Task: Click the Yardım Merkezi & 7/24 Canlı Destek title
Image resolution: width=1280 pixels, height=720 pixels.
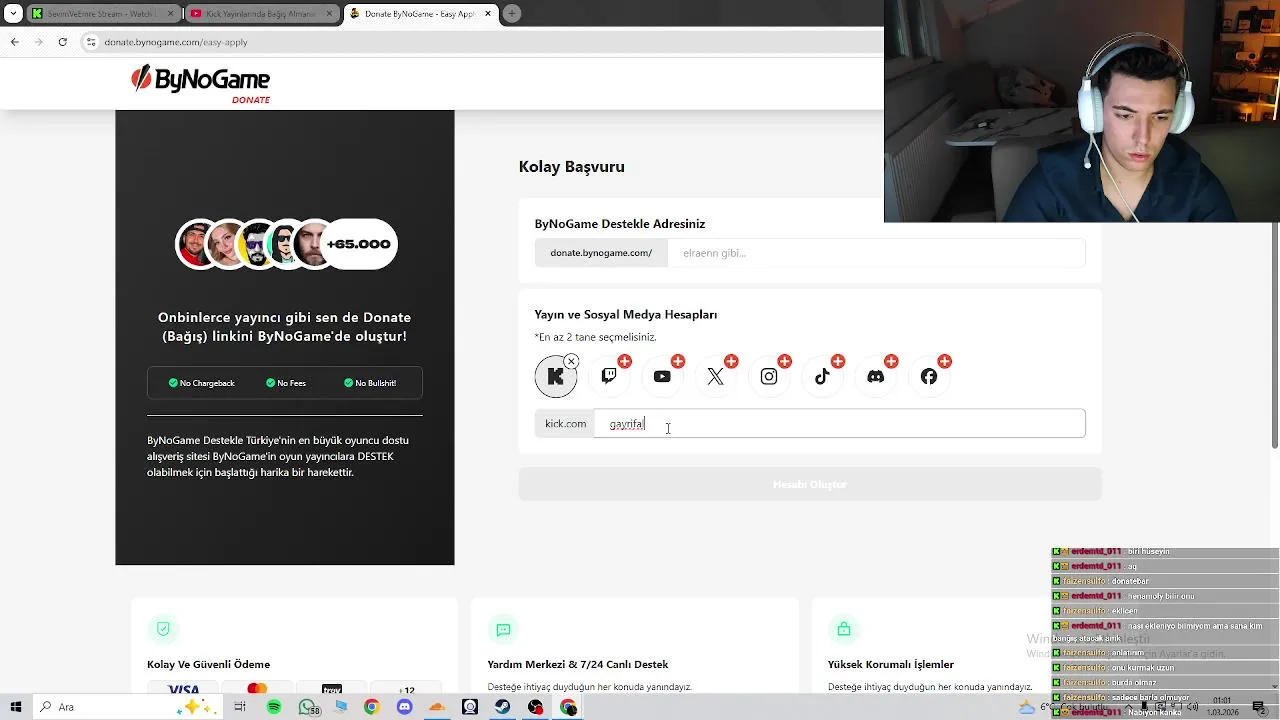Action: [578, 664]
